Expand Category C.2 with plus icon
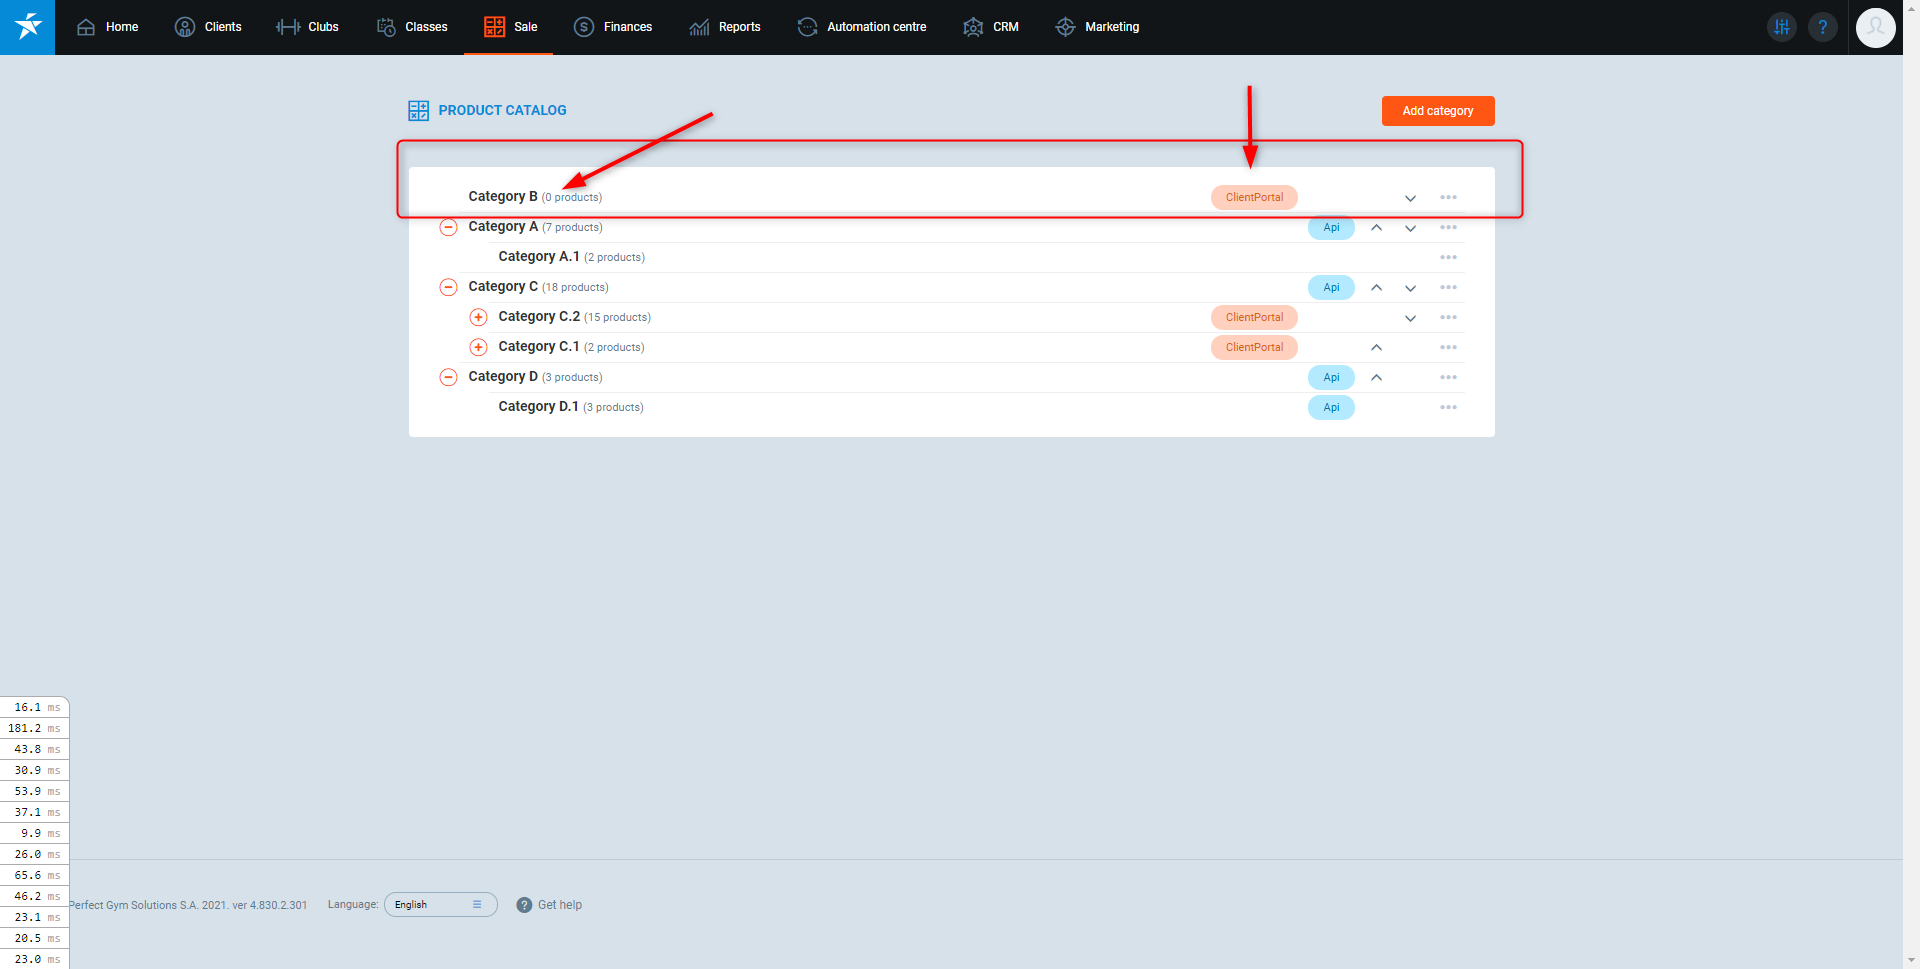This screenshot has height=969, width=1920. pos(479,317)
